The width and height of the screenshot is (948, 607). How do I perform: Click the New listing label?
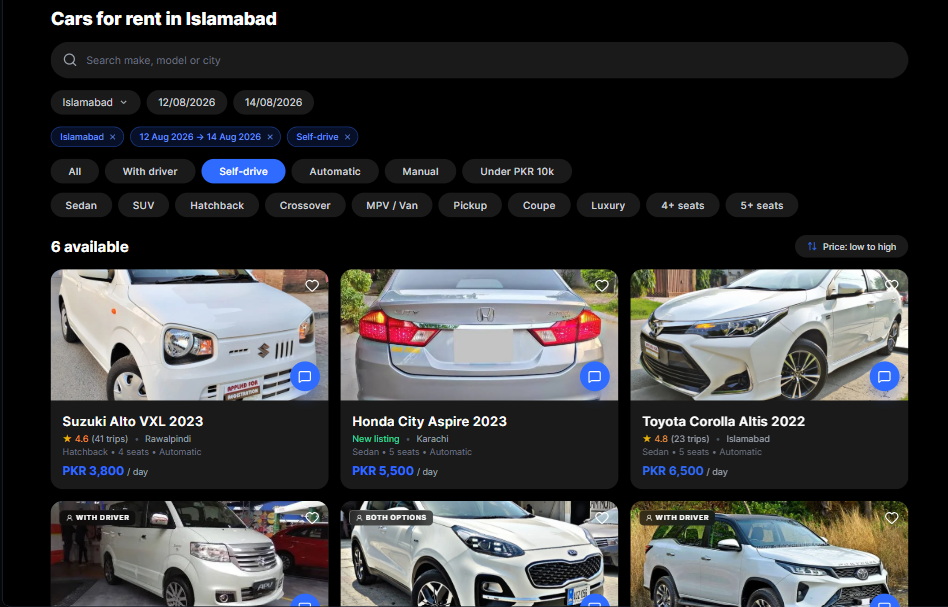(375, 439)
